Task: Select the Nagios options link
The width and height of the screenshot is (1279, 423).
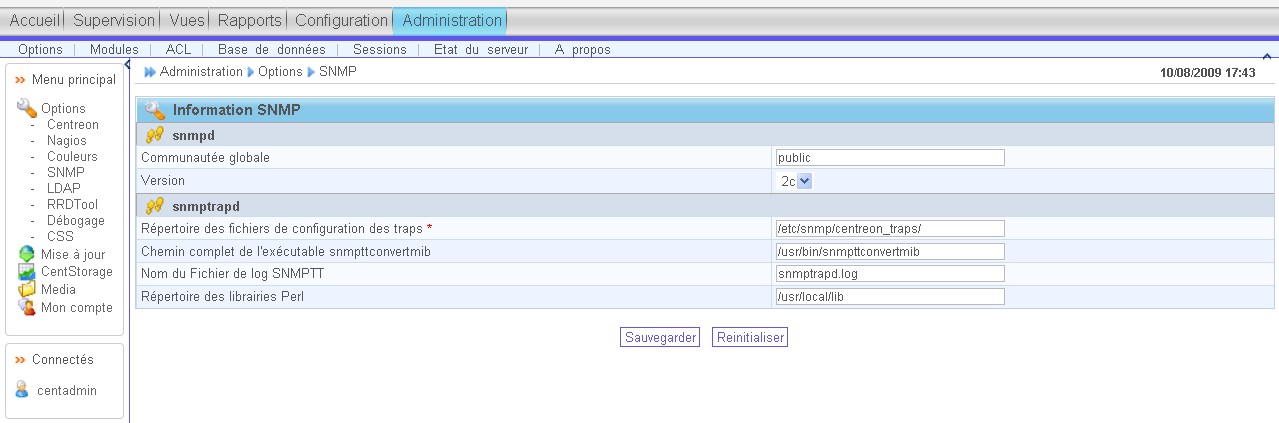Action: point(67,141)
